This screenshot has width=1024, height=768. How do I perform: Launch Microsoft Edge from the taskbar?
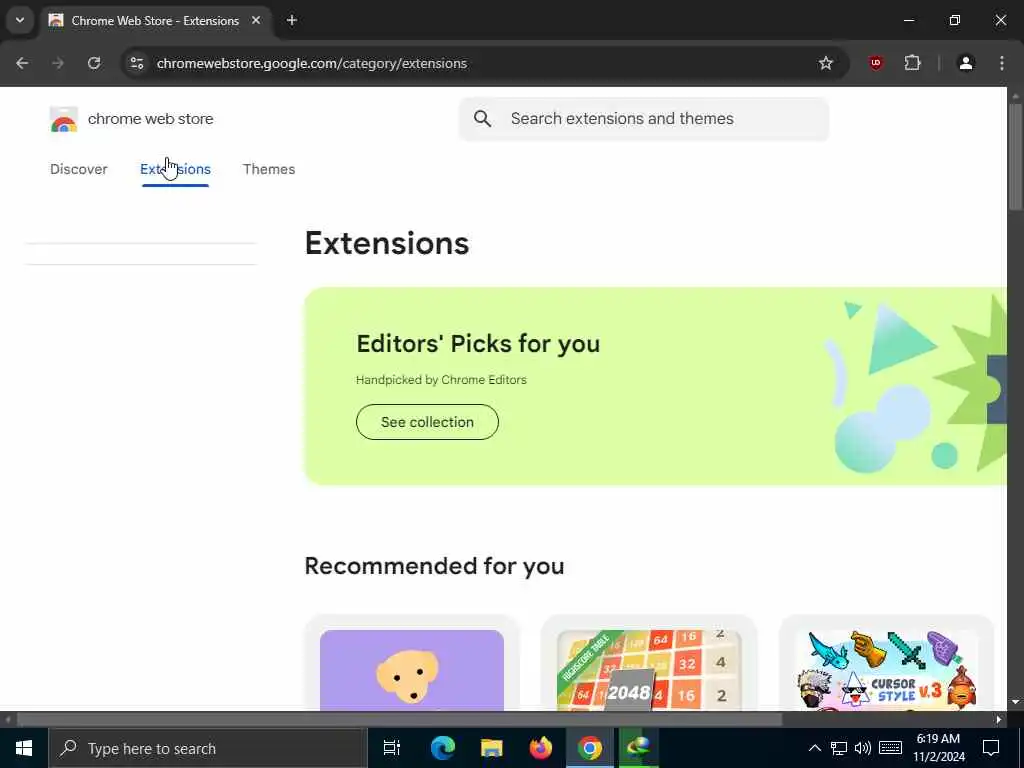click(x=442, y=748)
